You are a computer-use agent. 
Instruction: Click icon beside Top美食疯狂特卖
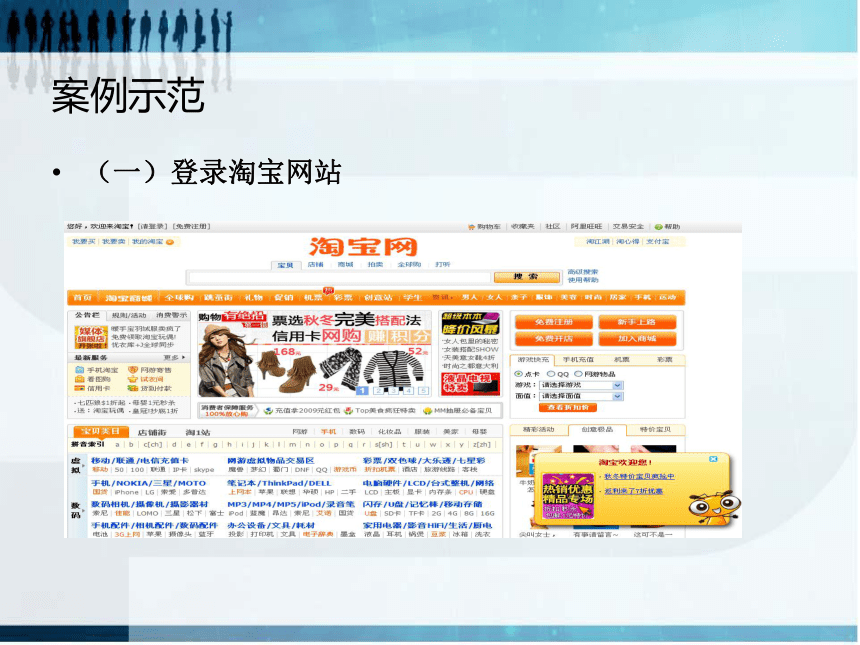pos(348,411)
